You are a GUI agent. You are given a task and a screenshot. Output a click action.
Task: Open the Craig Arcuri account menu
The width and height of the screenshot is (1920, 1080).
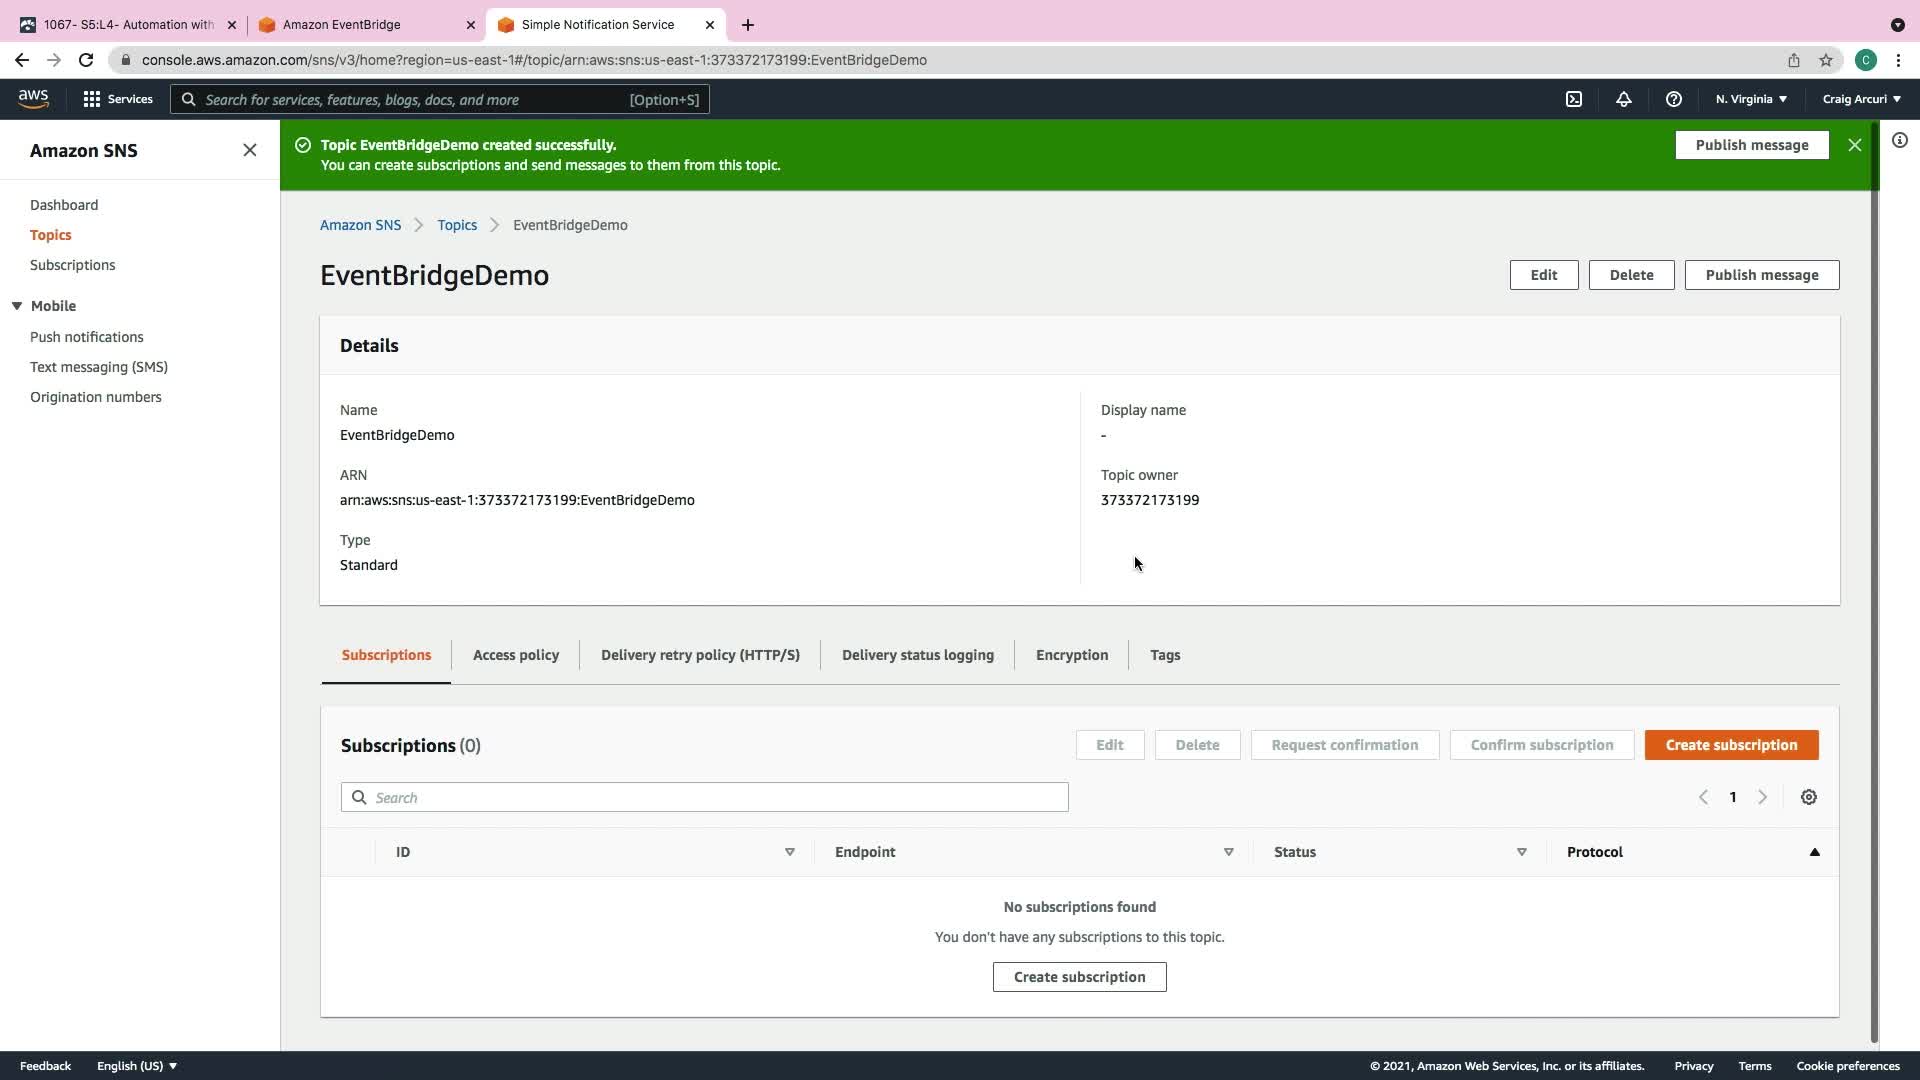pos(1860,99)
